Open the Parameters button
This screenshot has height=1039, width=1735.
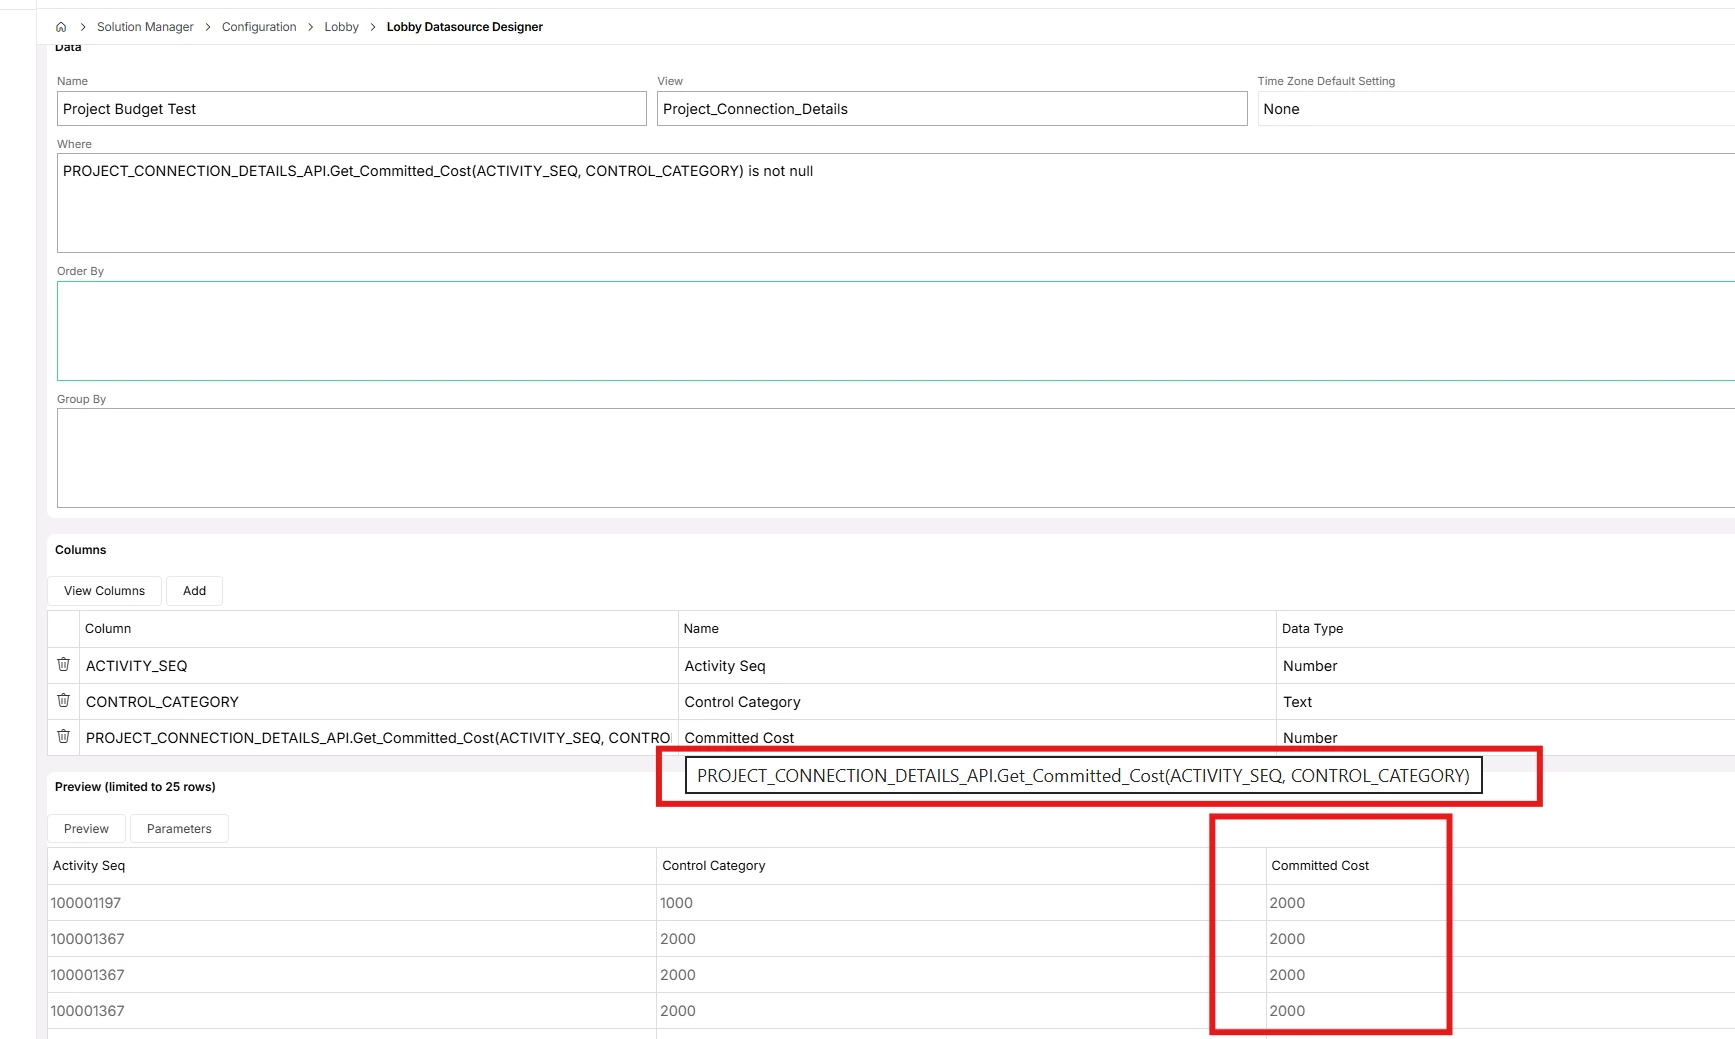[179, 829]
